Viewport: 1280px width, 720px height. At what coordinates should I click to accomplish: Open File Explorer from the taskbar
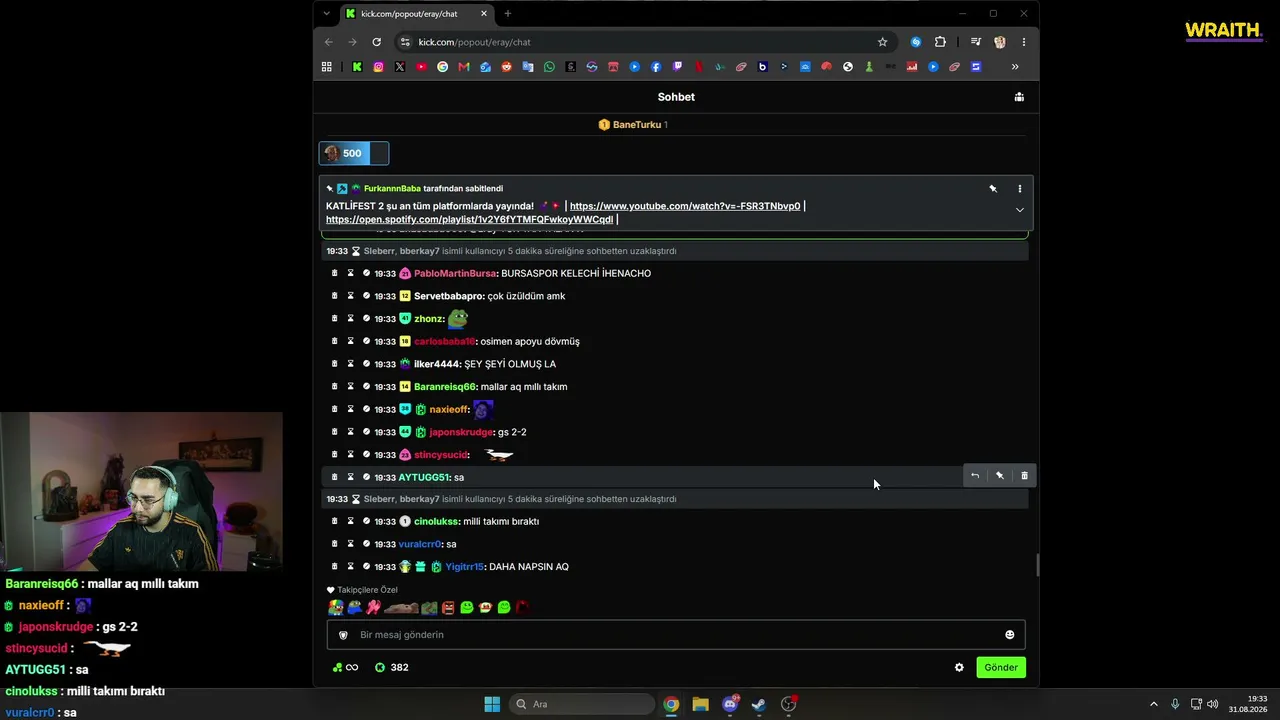[x=700, y=704]
